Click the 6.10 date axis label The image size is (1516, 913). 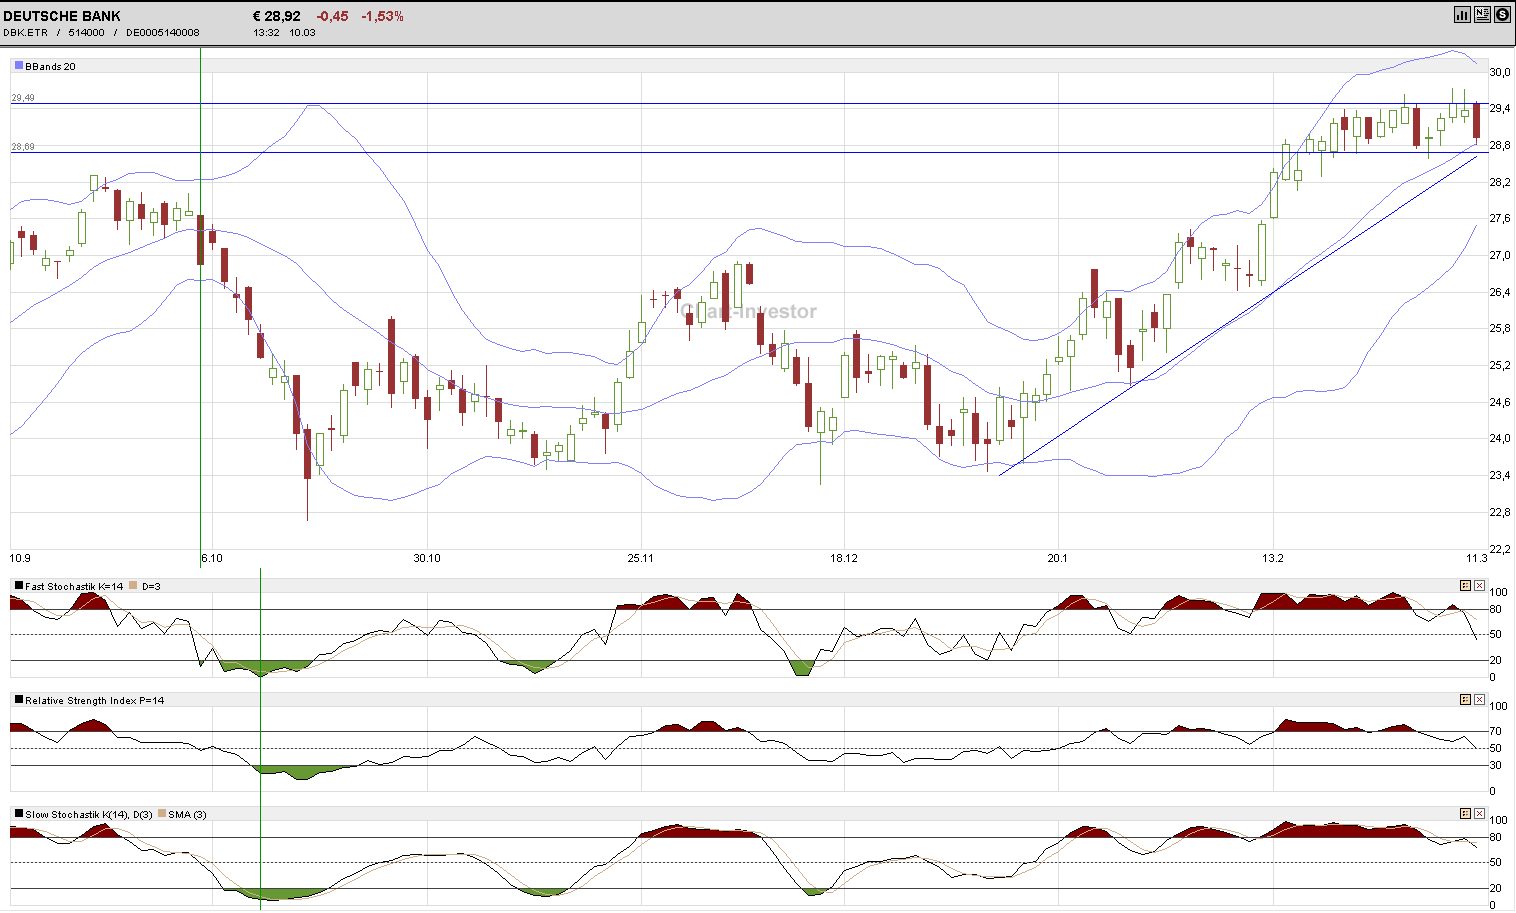[212, 558]
